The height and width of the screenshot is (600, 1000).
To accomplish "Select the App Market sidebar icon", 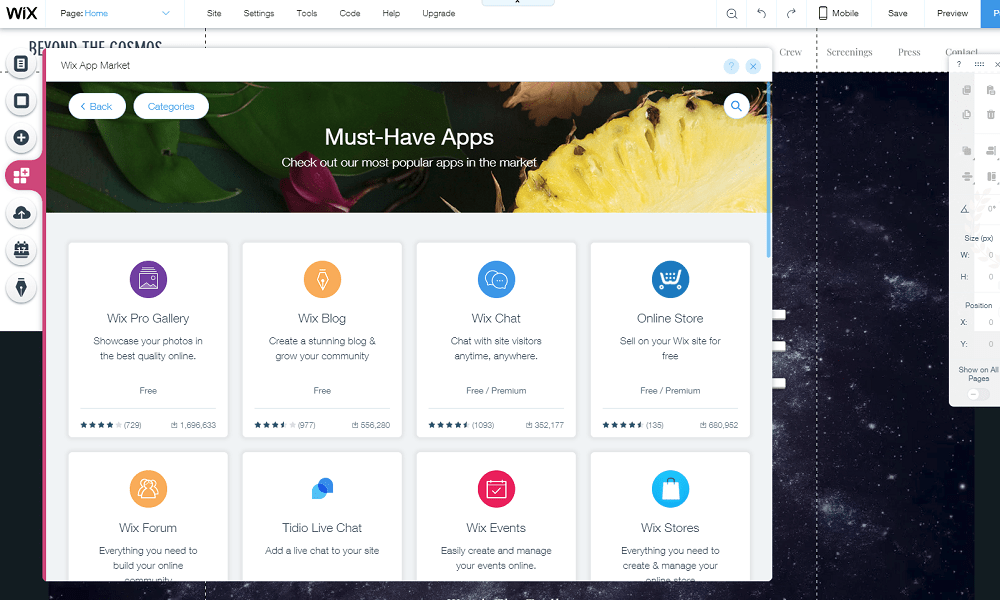I will click(21, 175).
